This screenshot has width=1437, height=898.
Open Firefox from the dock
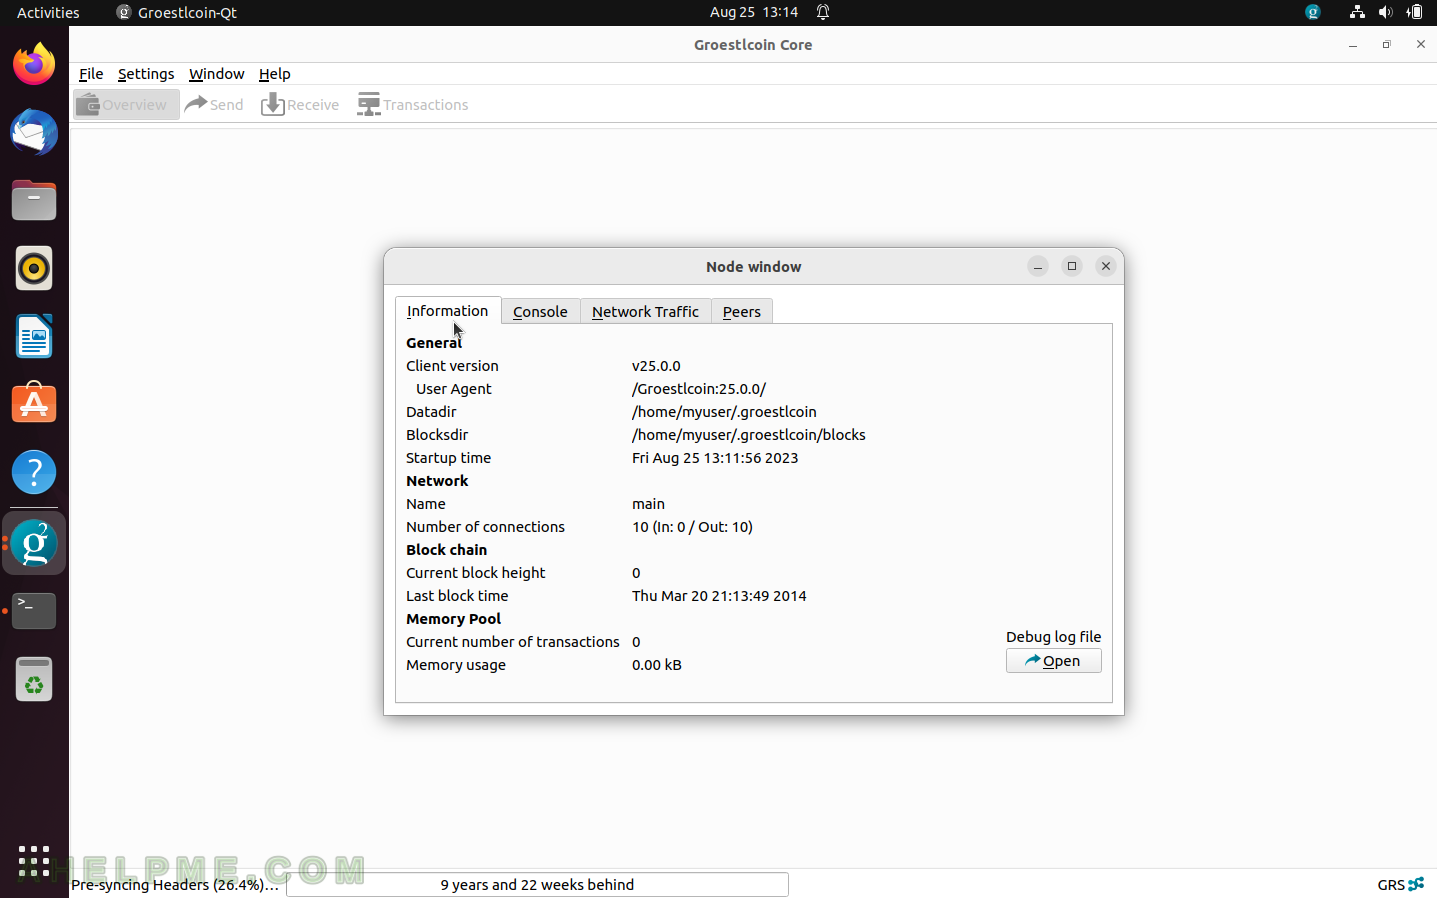(34, 64)
